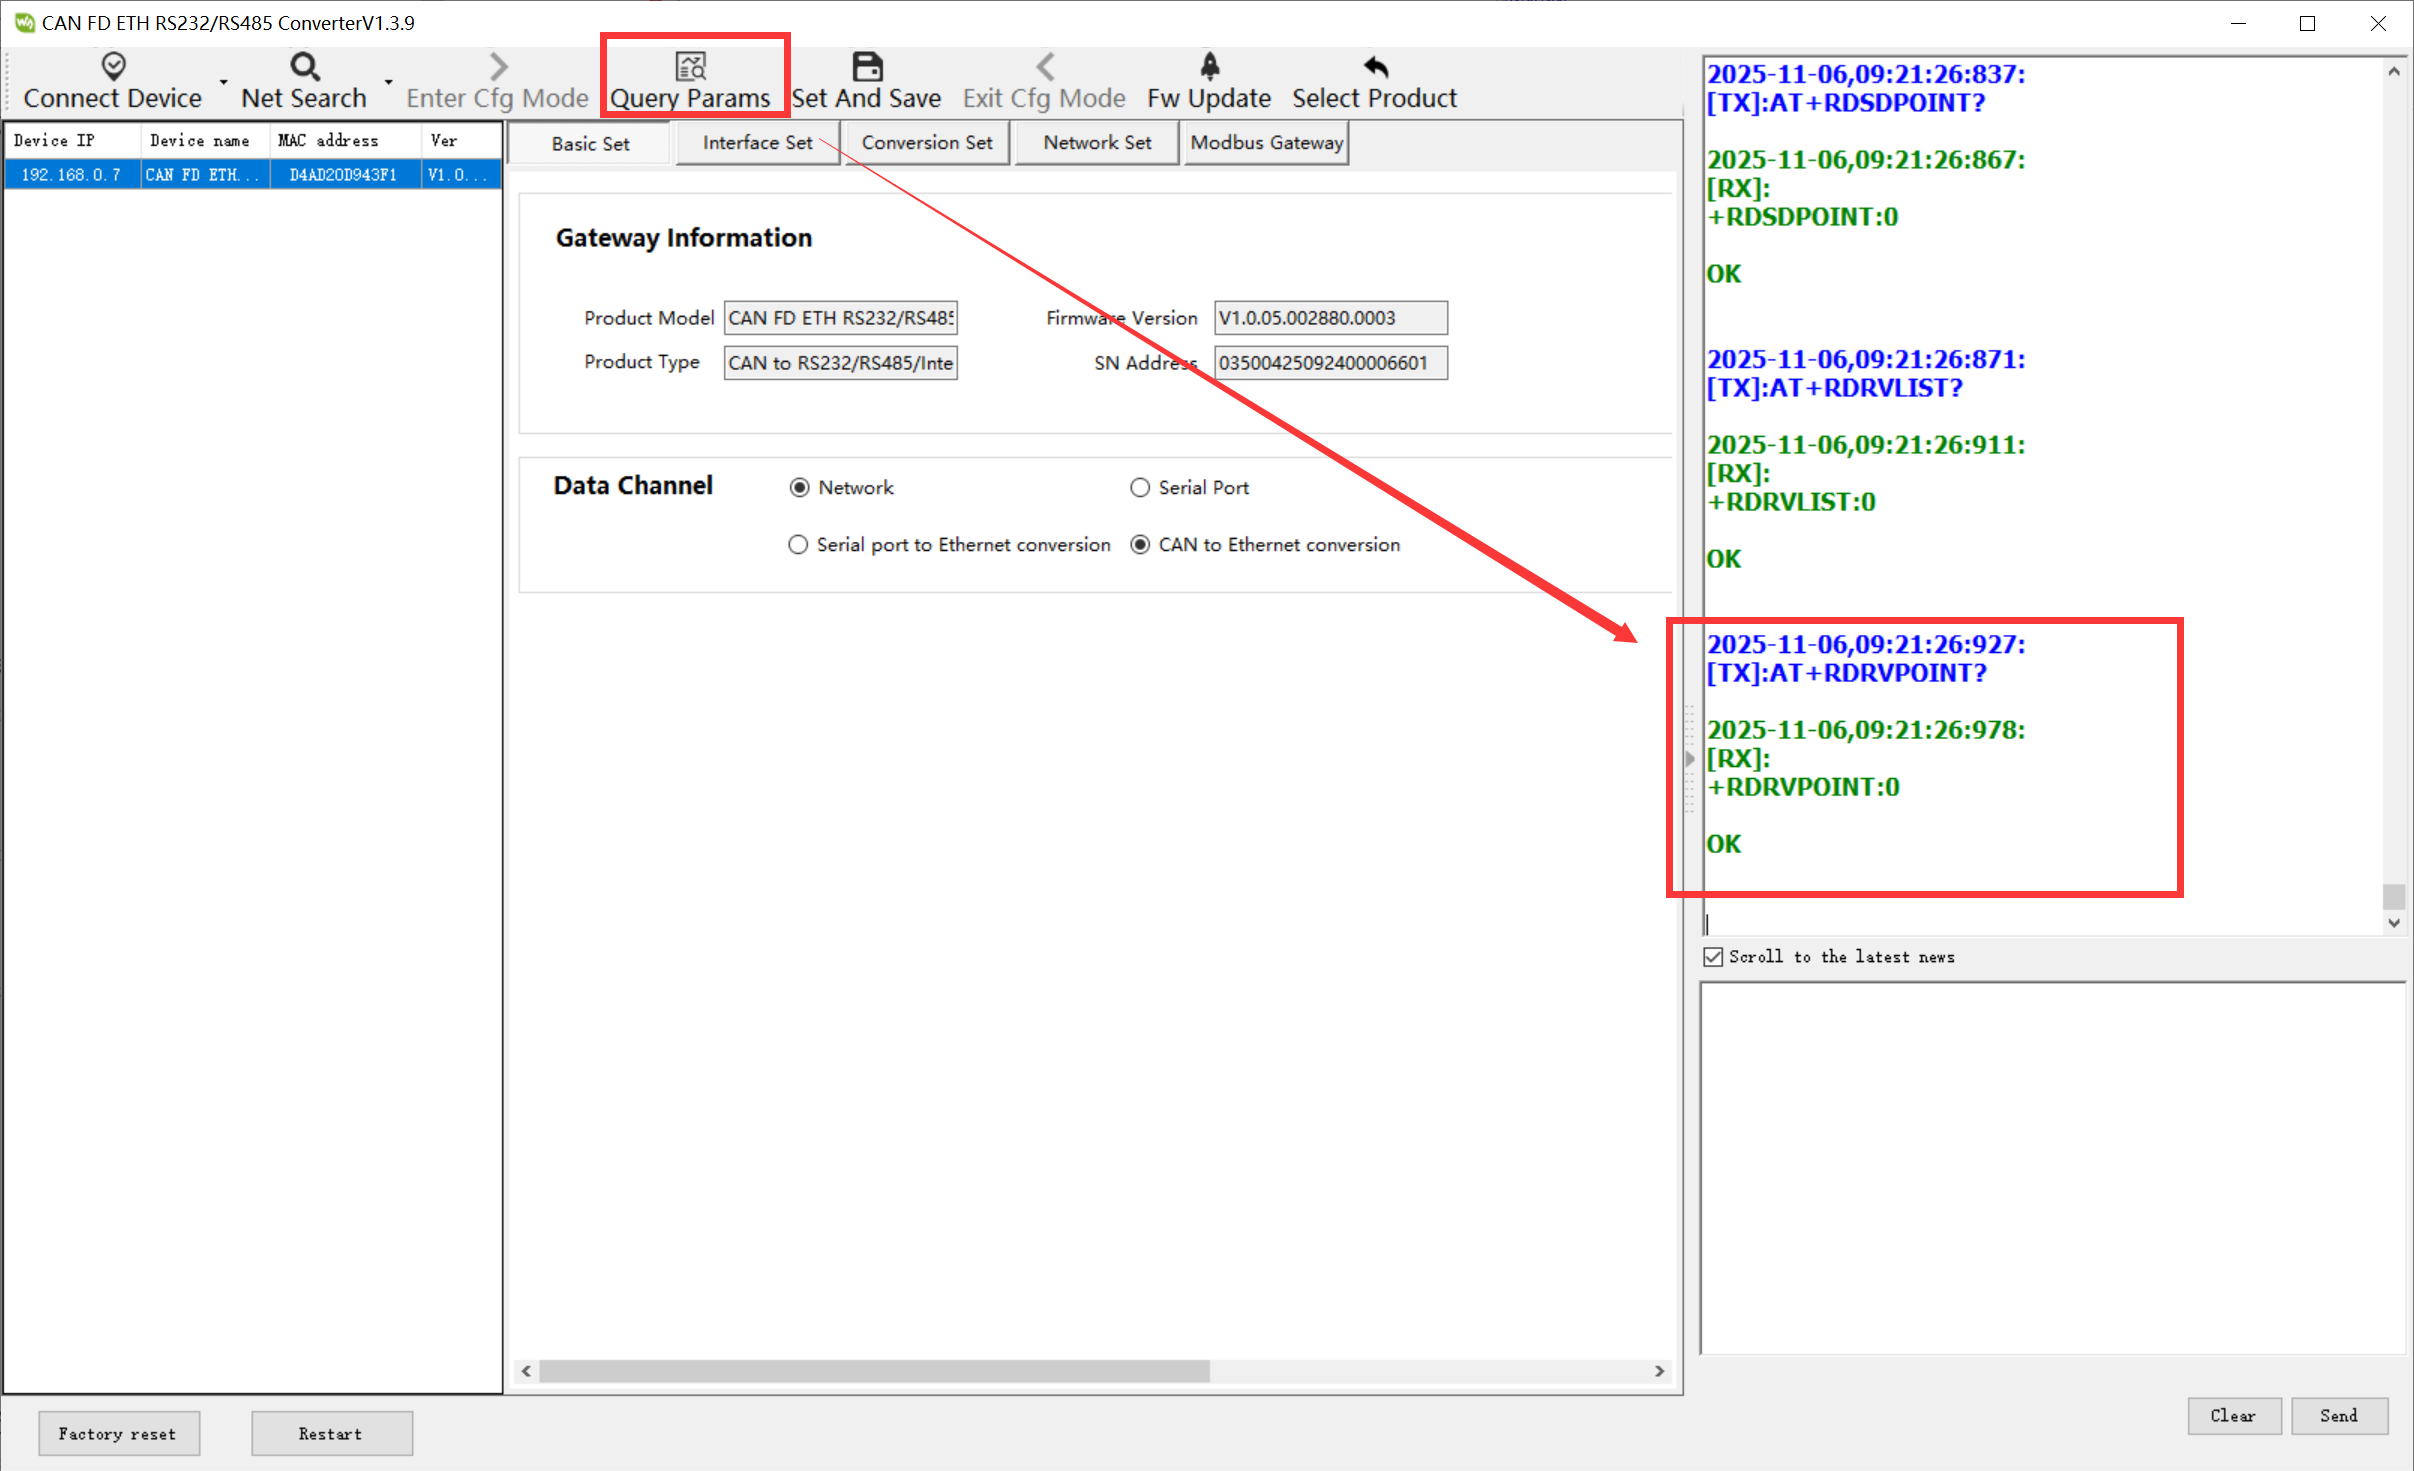Screen dimensions: 2414x1471
Task: Click the Fw Update rocket icon
Action: pyautogui.click(x=1209, y=66)
